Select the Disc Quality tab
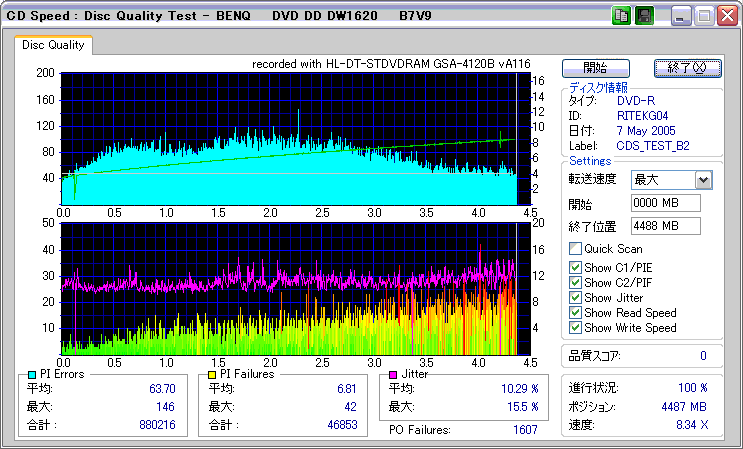Viewport: 743px width, 449px height. point(53,45)
